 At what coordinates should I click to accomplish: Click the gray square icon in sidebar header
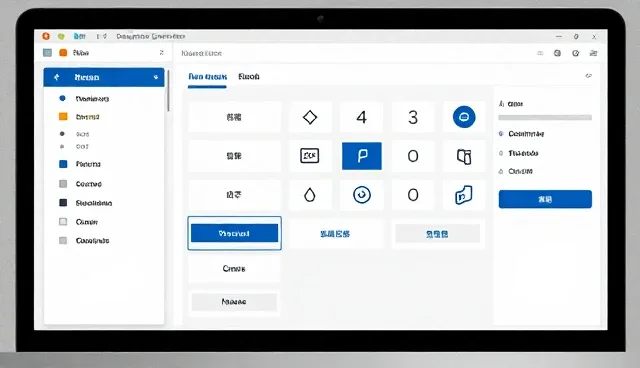pos(48,53)
